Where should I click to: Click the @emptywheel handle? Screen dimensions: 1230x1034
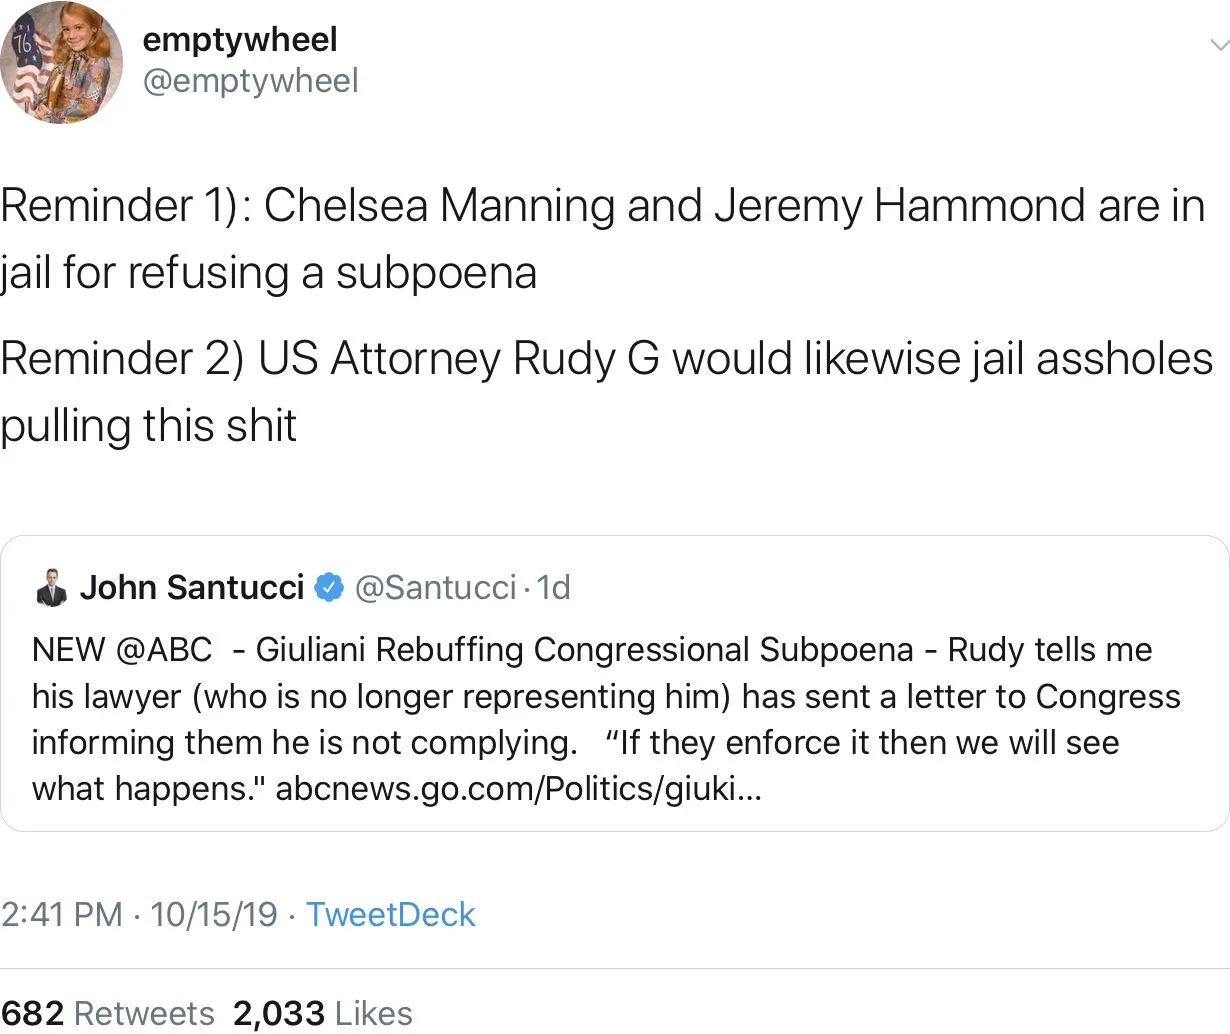250,81
